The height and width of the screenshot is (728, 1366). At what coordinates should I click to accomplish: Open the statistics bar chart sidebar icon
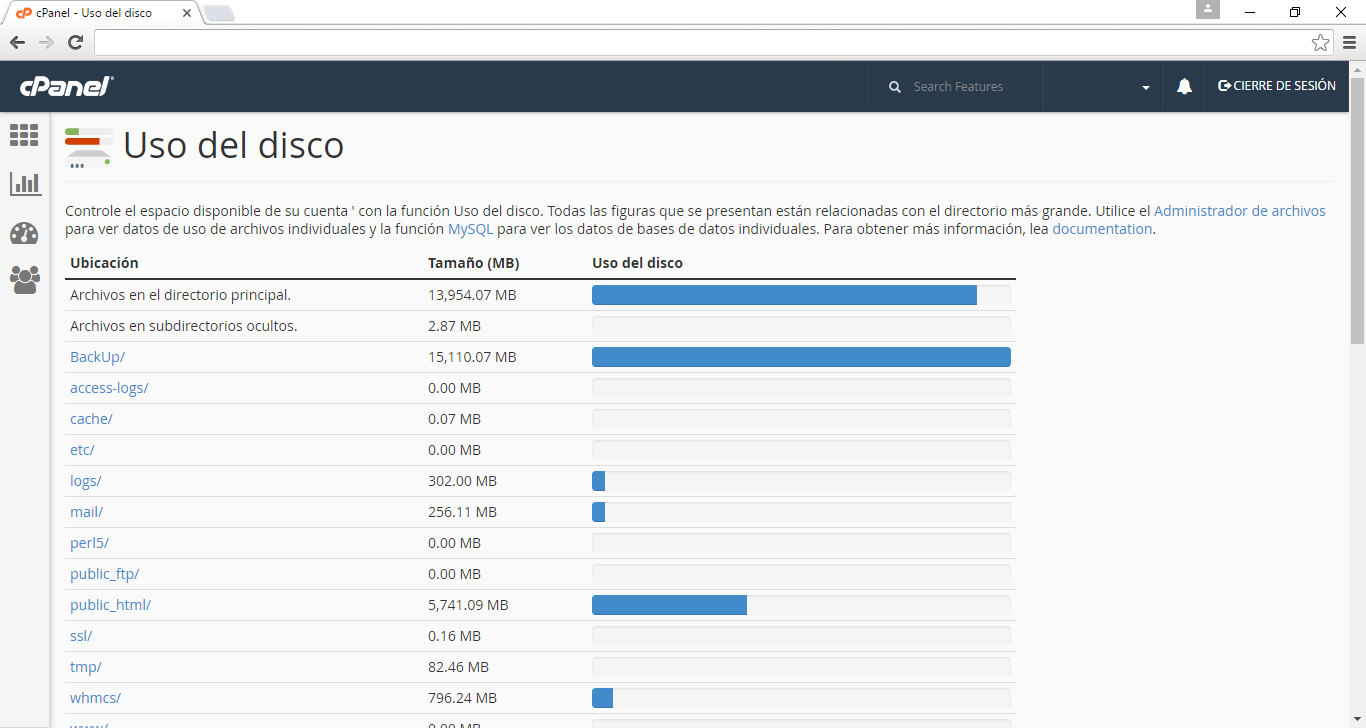coord(24,184)
